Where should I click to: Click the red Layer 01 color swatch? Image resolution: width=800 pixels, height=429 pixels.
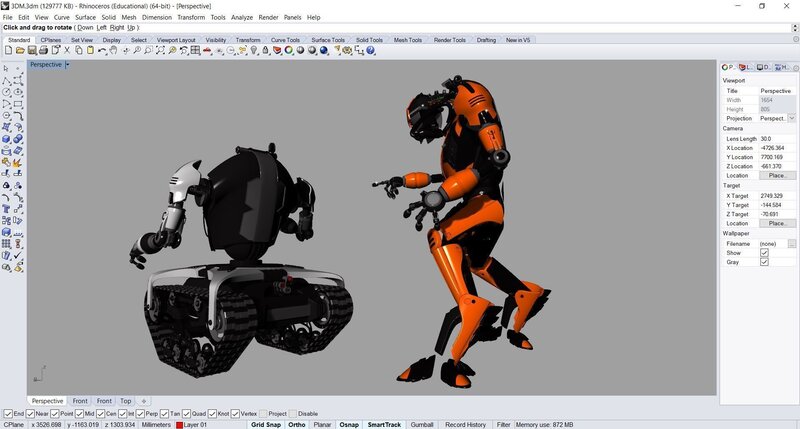180,425
